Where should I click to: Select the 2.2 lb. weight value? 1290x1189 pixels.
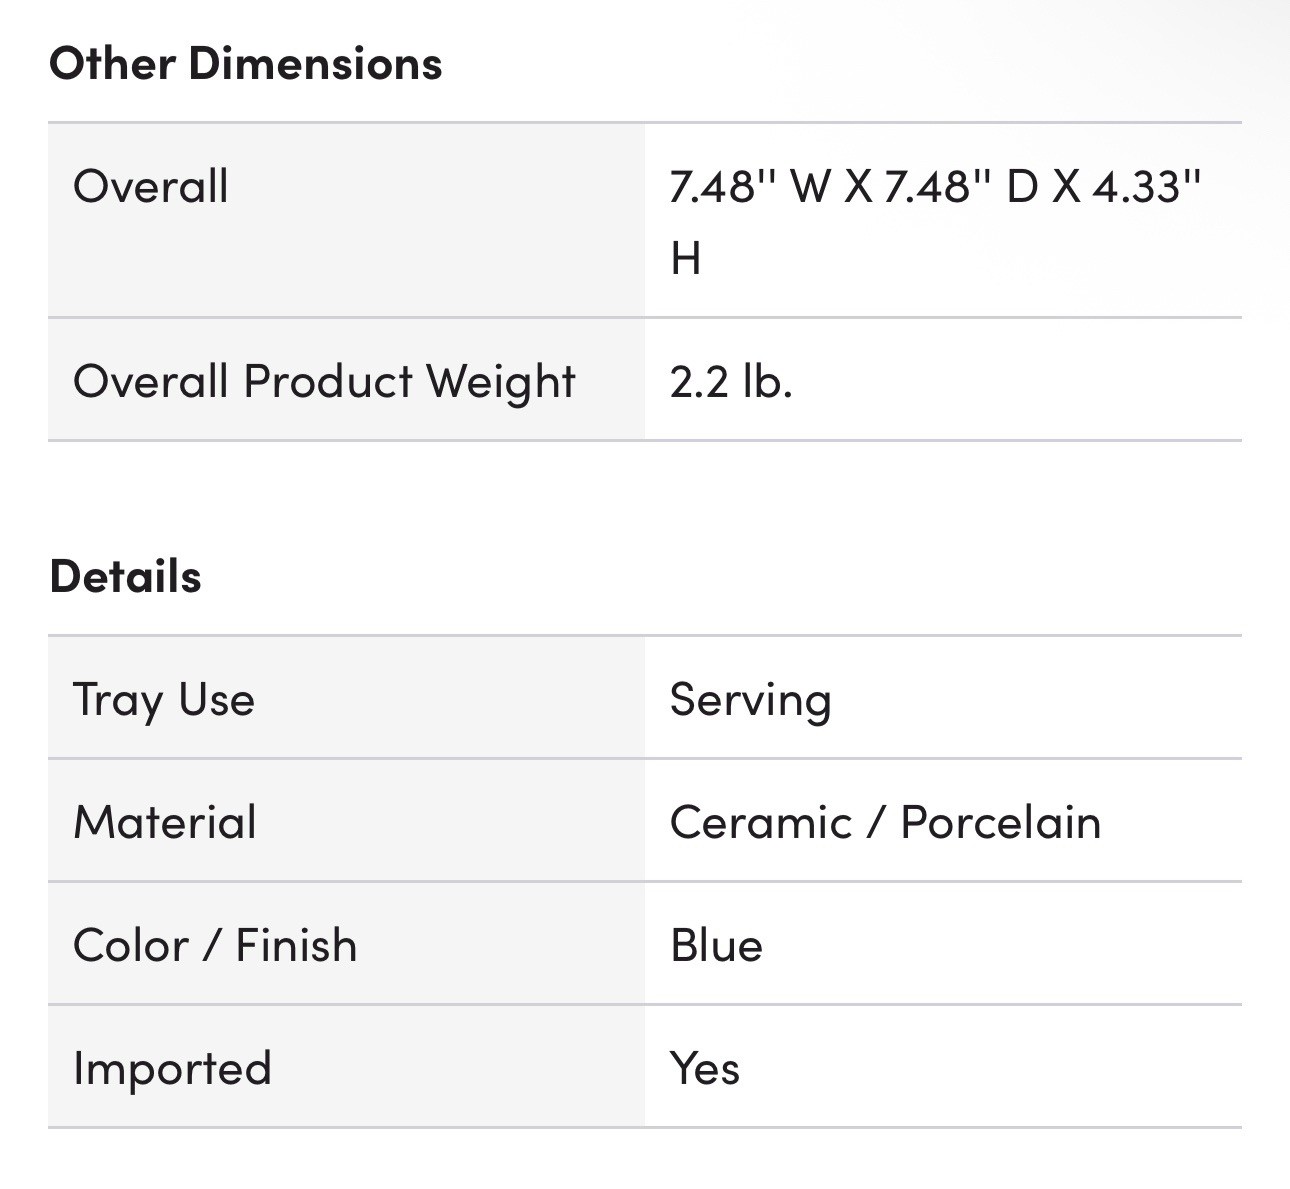tap(731, 382)
